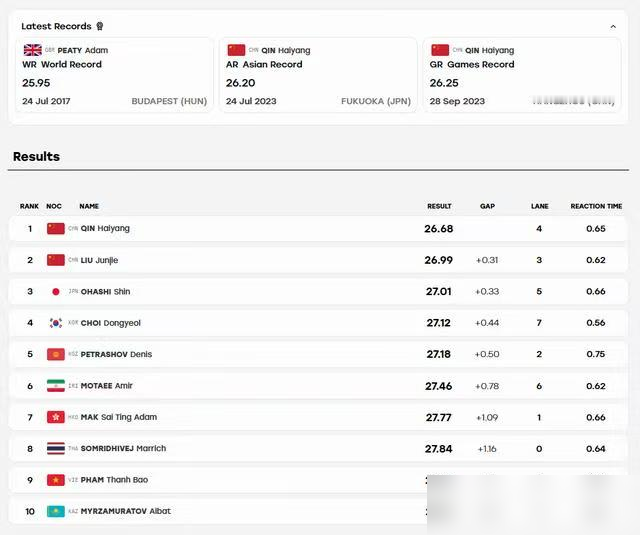Click the result 27.18
The image size is (640, 535).
[x=439, y=354]
